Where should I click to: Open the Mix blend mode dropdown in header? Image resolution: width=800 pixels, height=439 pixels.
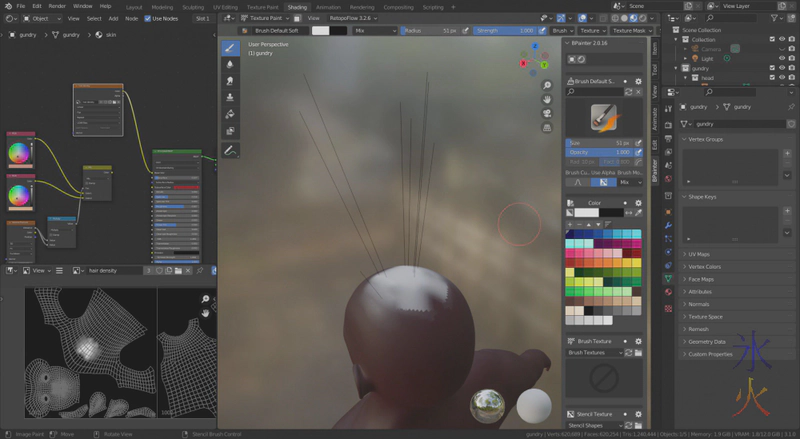click(375, 31)
